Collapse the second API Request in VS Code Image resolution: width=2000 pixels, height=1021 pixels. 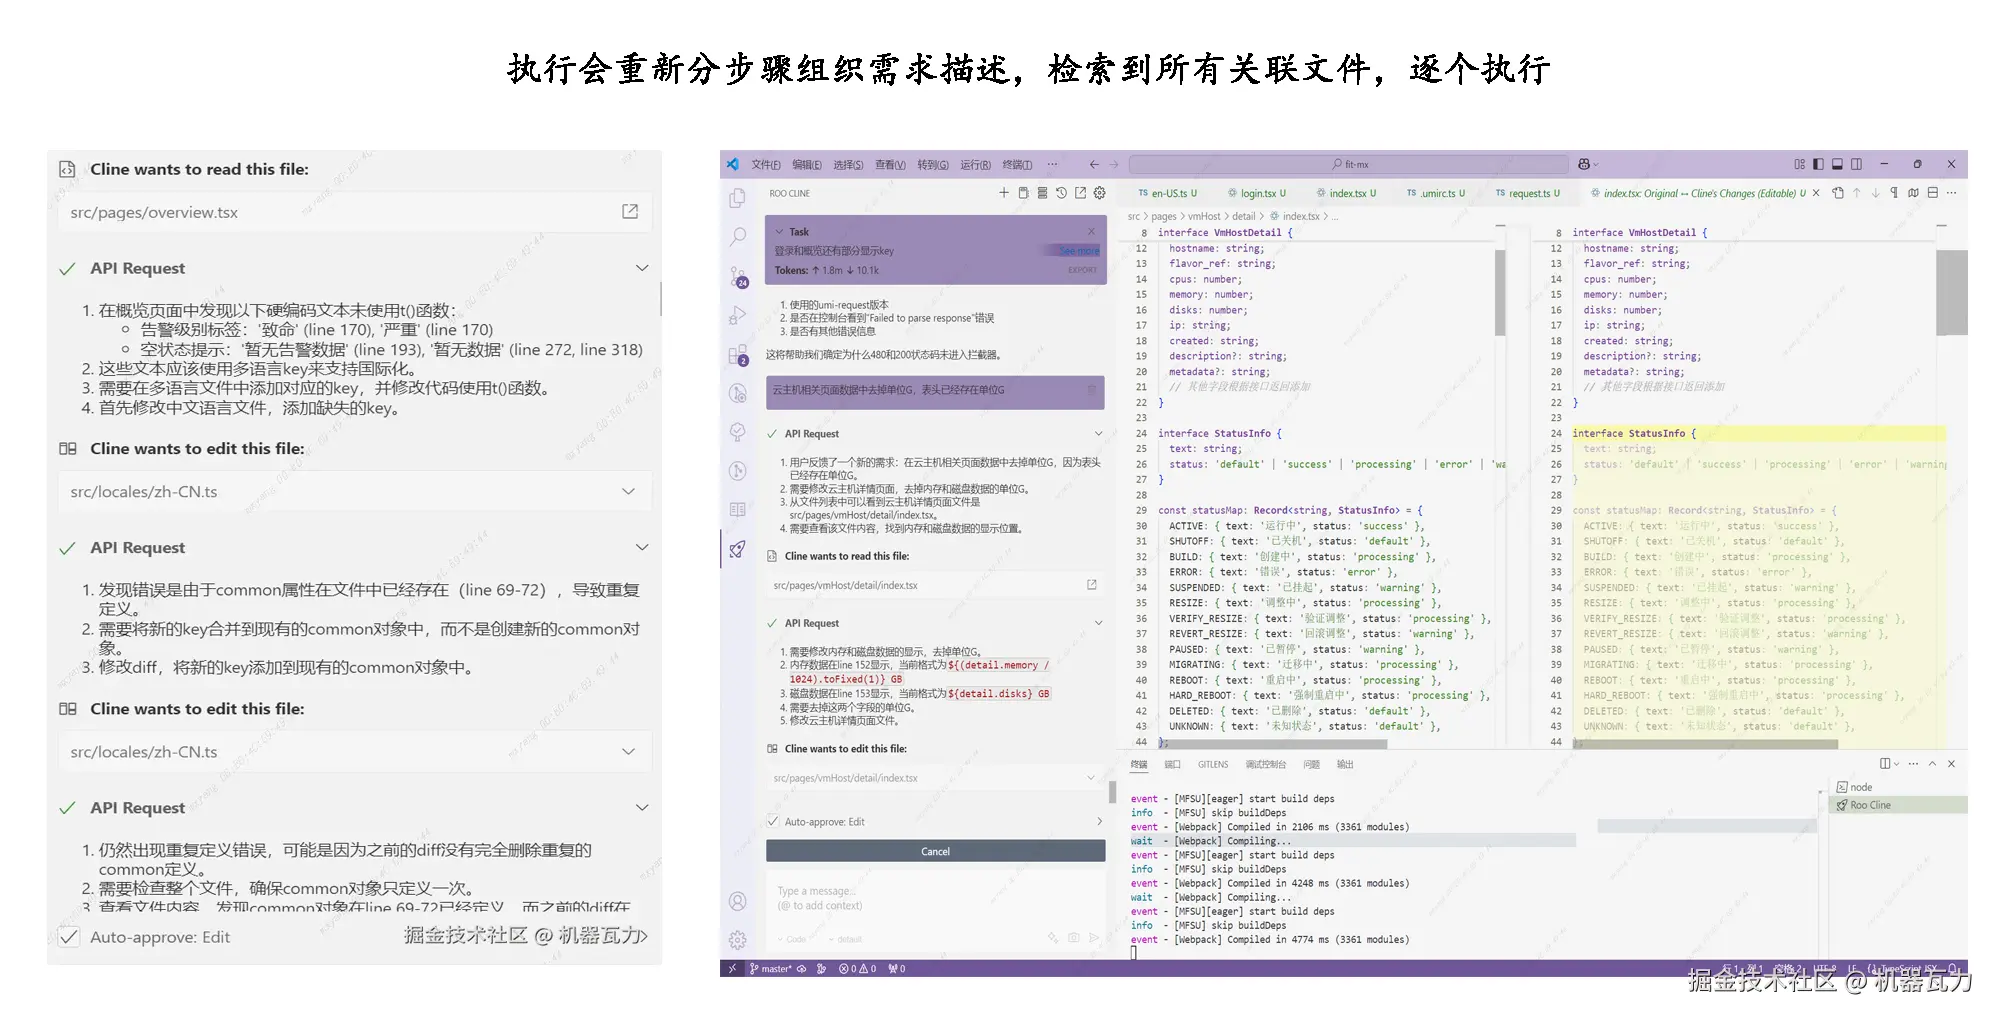pyautogui.click(x=1098, y=623)
